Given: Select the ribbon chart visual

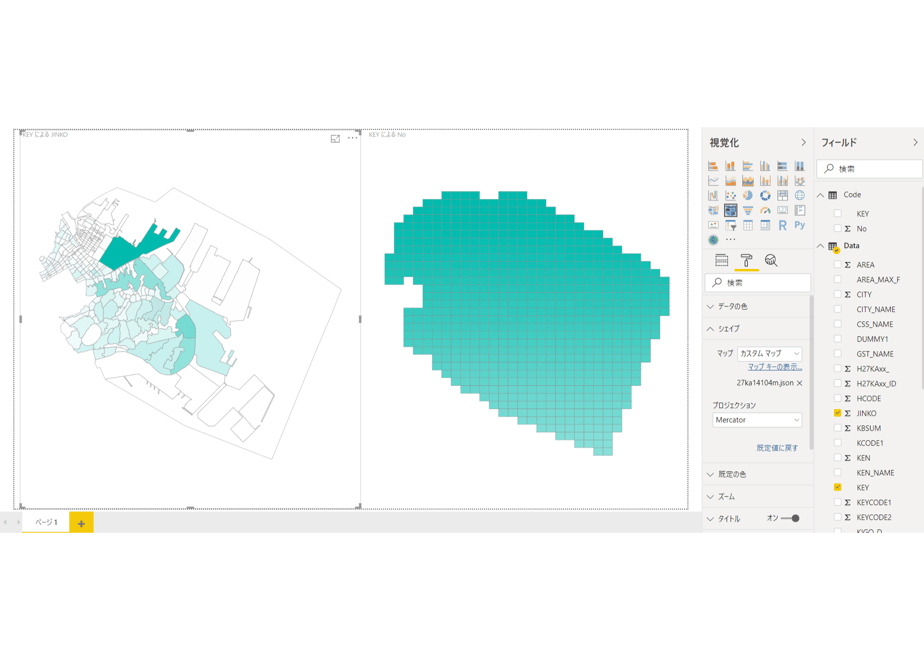Looking at the screenshot, I should coord(800,180).
